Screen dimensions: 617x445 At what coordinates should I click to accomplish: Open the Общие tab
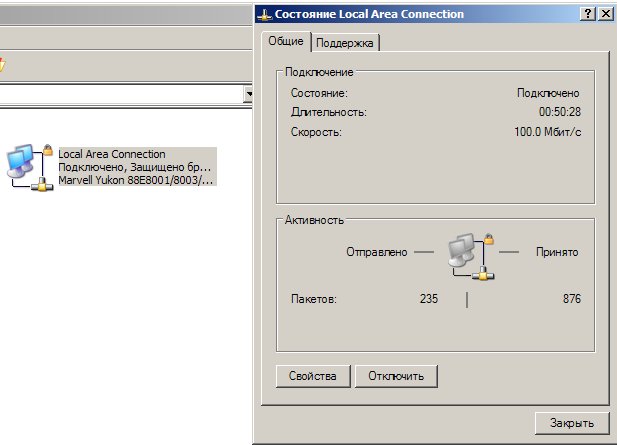286,41
